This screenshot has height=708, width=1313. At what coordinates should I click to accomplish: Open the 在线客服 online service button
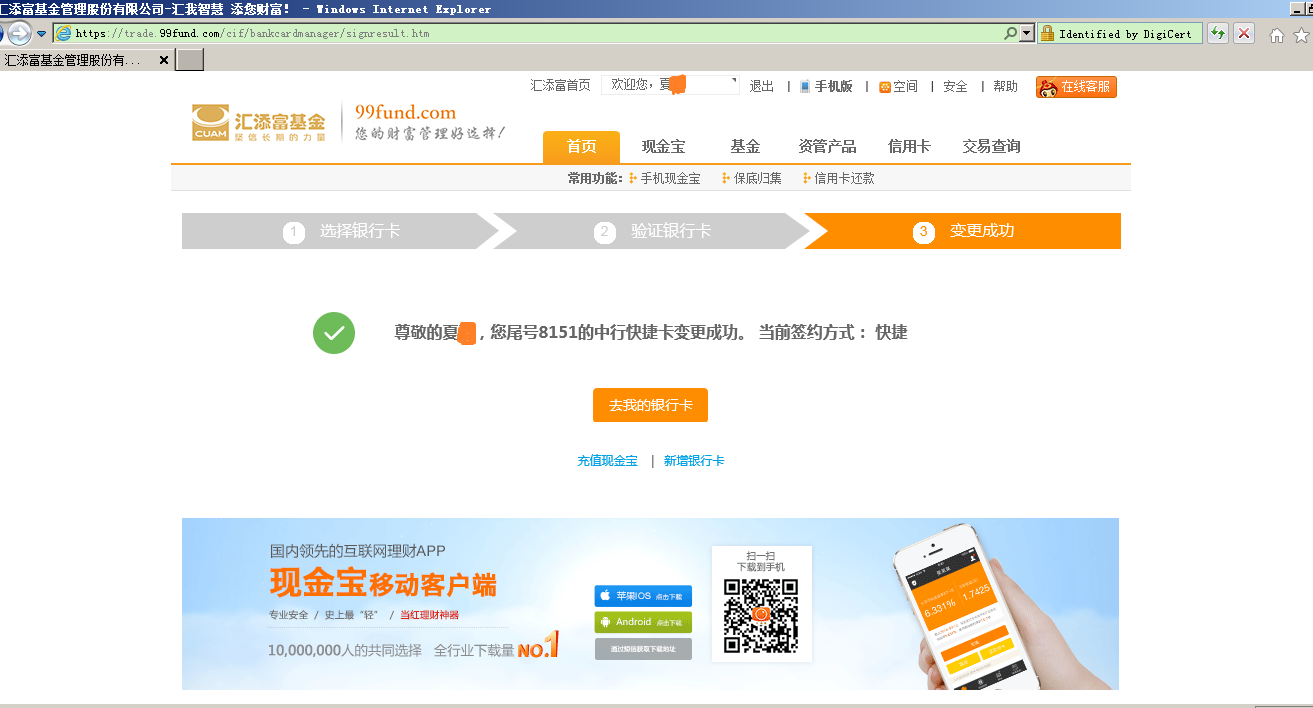[1076, 87]
